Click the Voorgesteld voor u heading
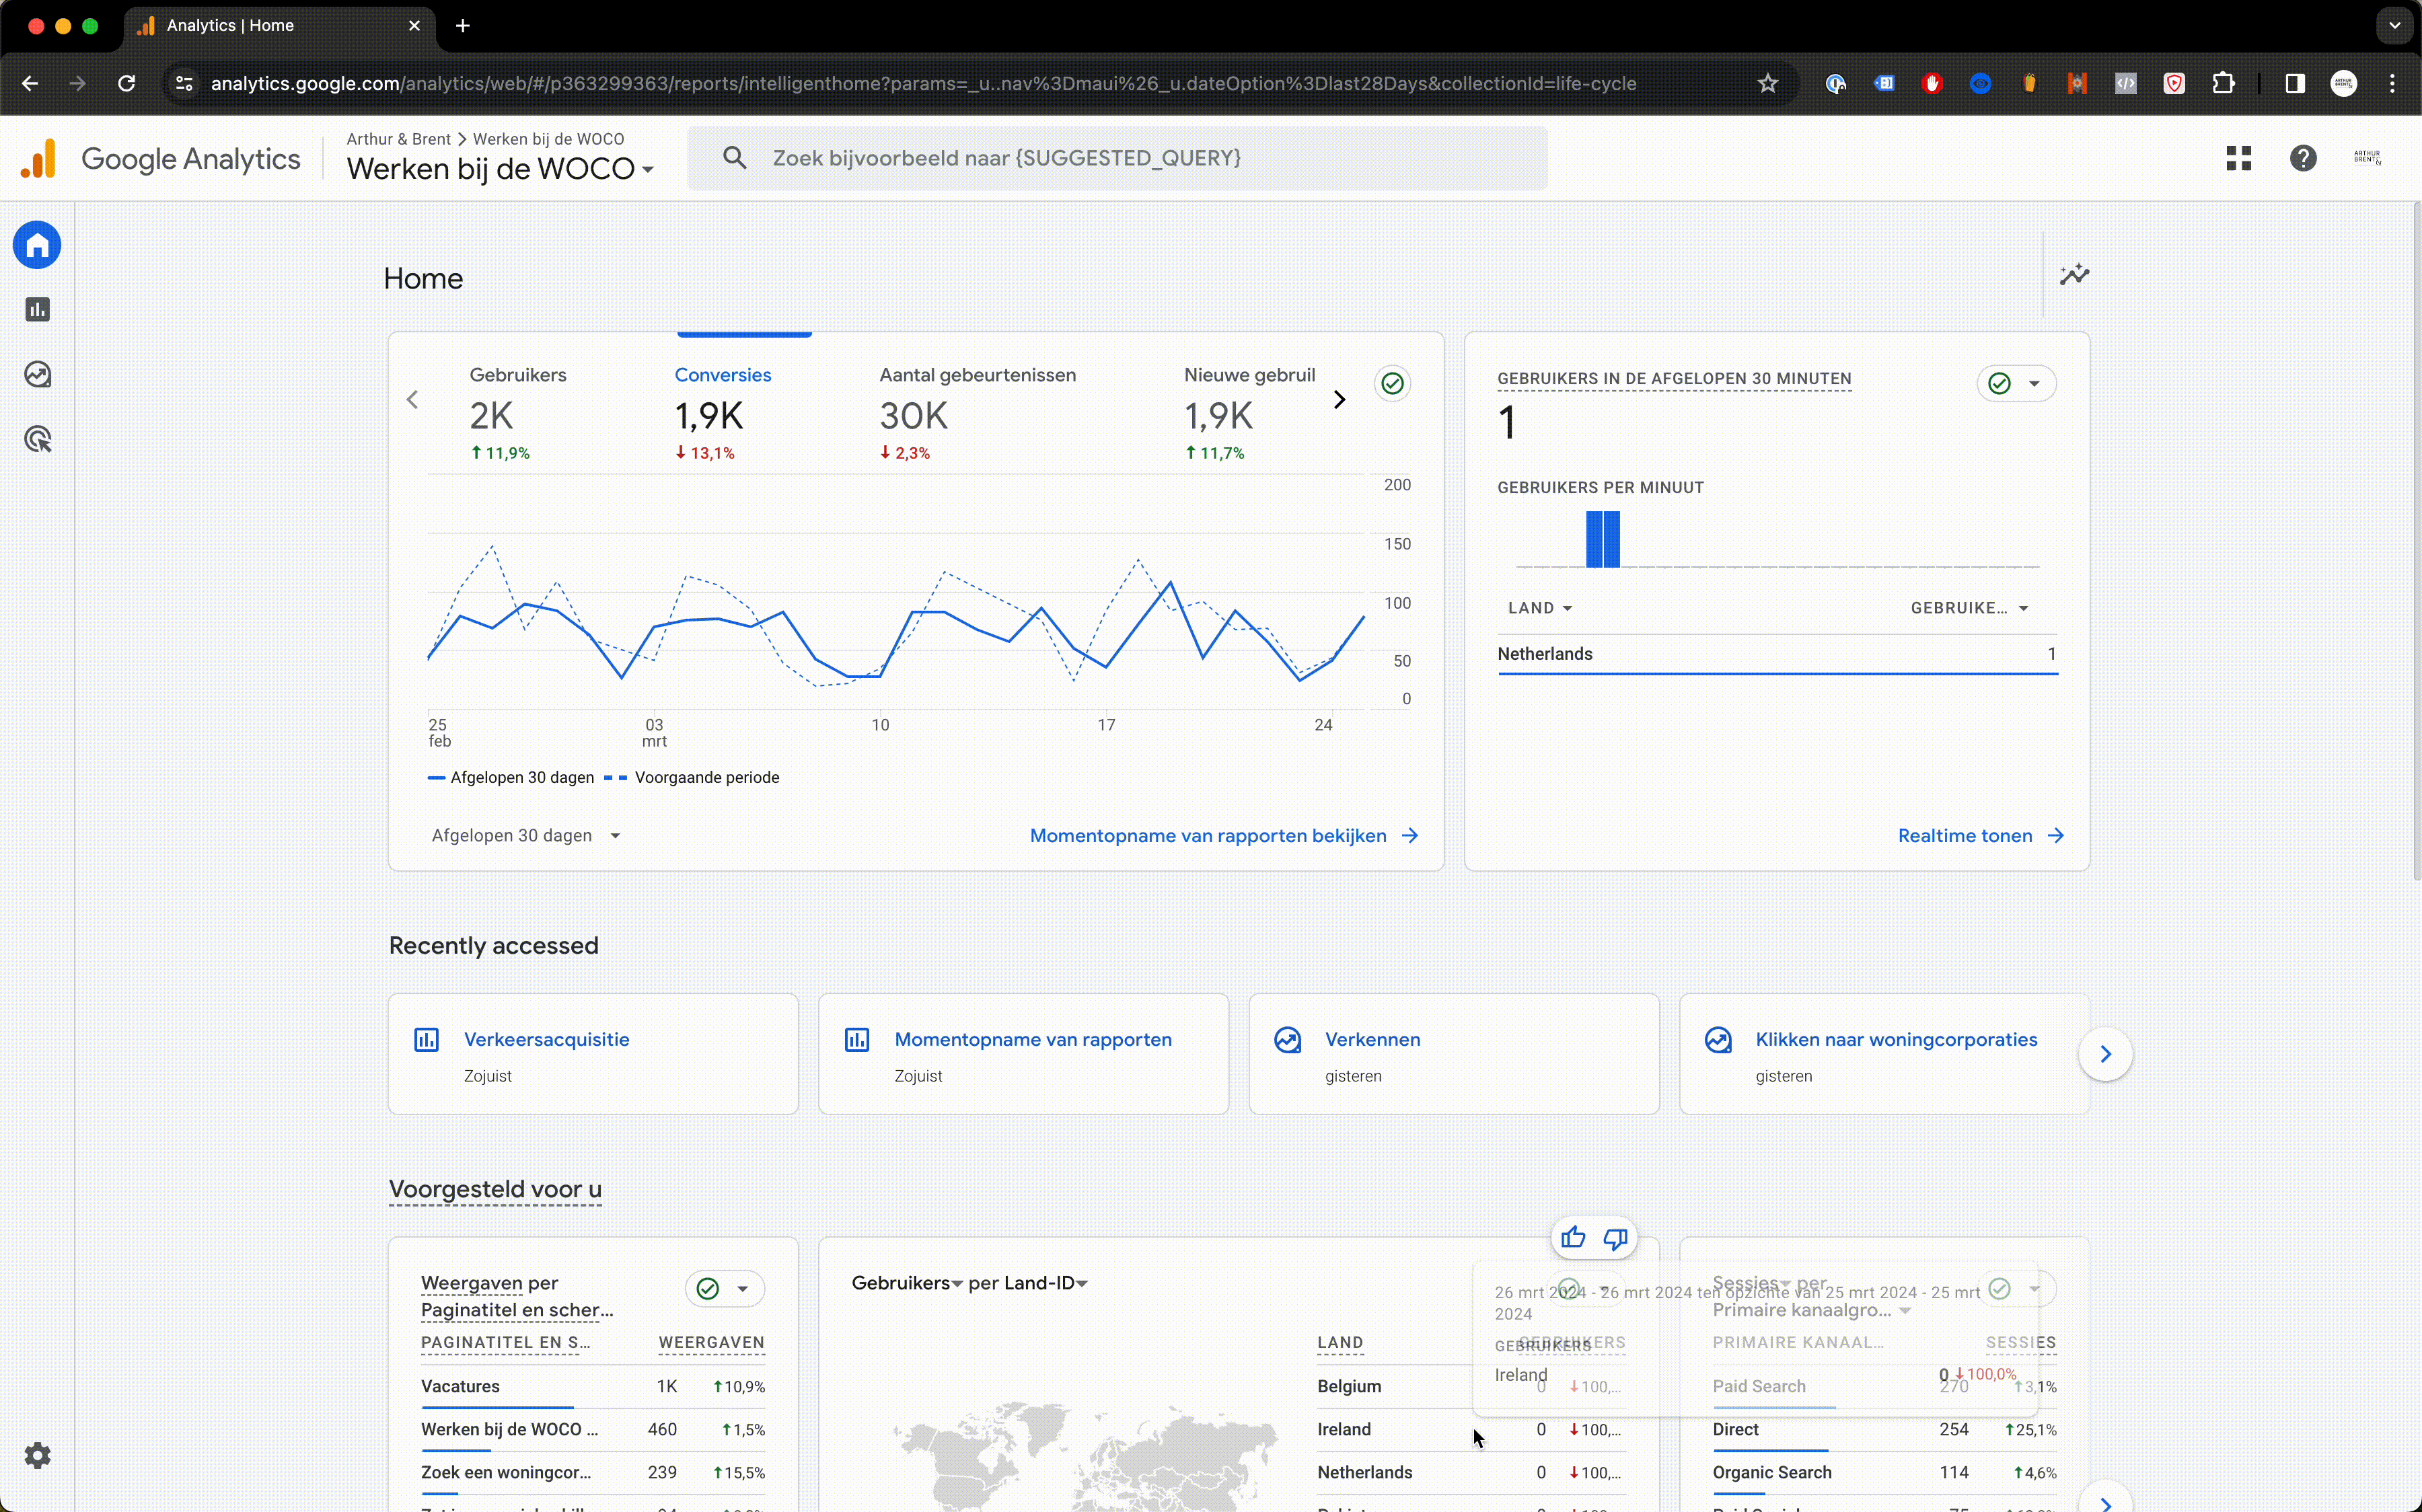Screen dimensions: 2422x1512 click(x=495, y=1190)
